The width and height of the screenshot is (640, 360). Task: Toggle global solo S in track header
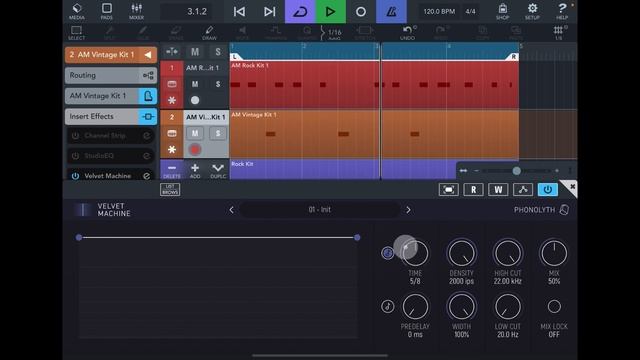click(x=218, y=51)
